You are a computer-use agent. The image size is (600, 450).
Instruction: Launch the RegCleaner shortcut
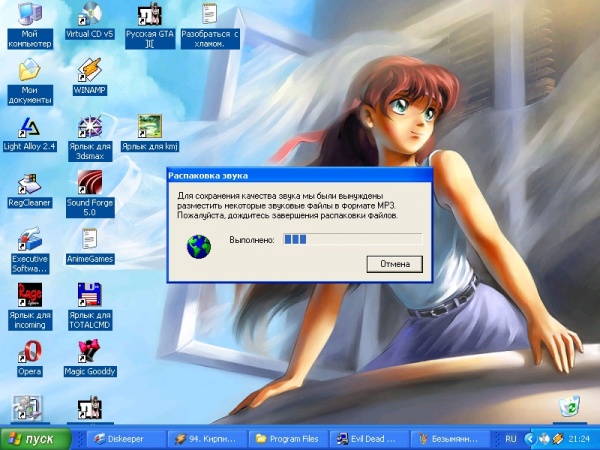click(29, 189)
